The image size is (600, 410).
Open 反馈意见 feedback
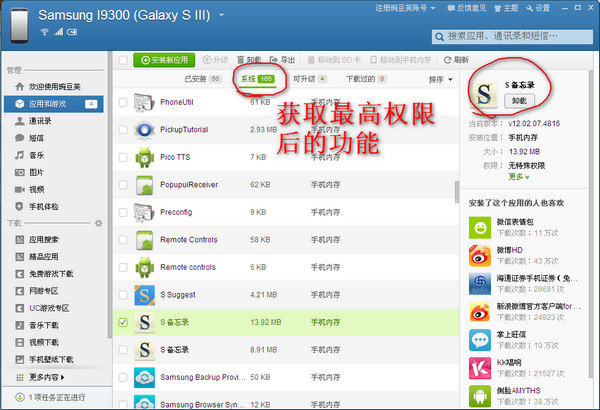[467, 8]
